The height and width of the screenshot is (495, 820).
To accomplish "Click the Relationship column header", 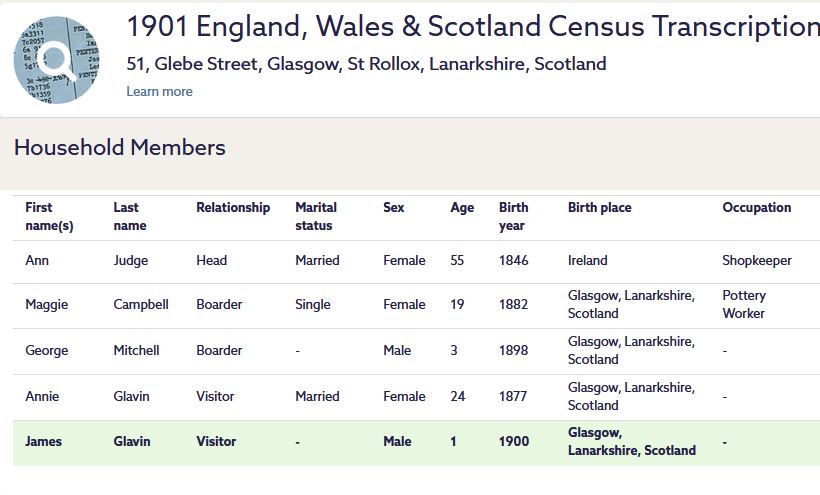I will click(233, 208).
